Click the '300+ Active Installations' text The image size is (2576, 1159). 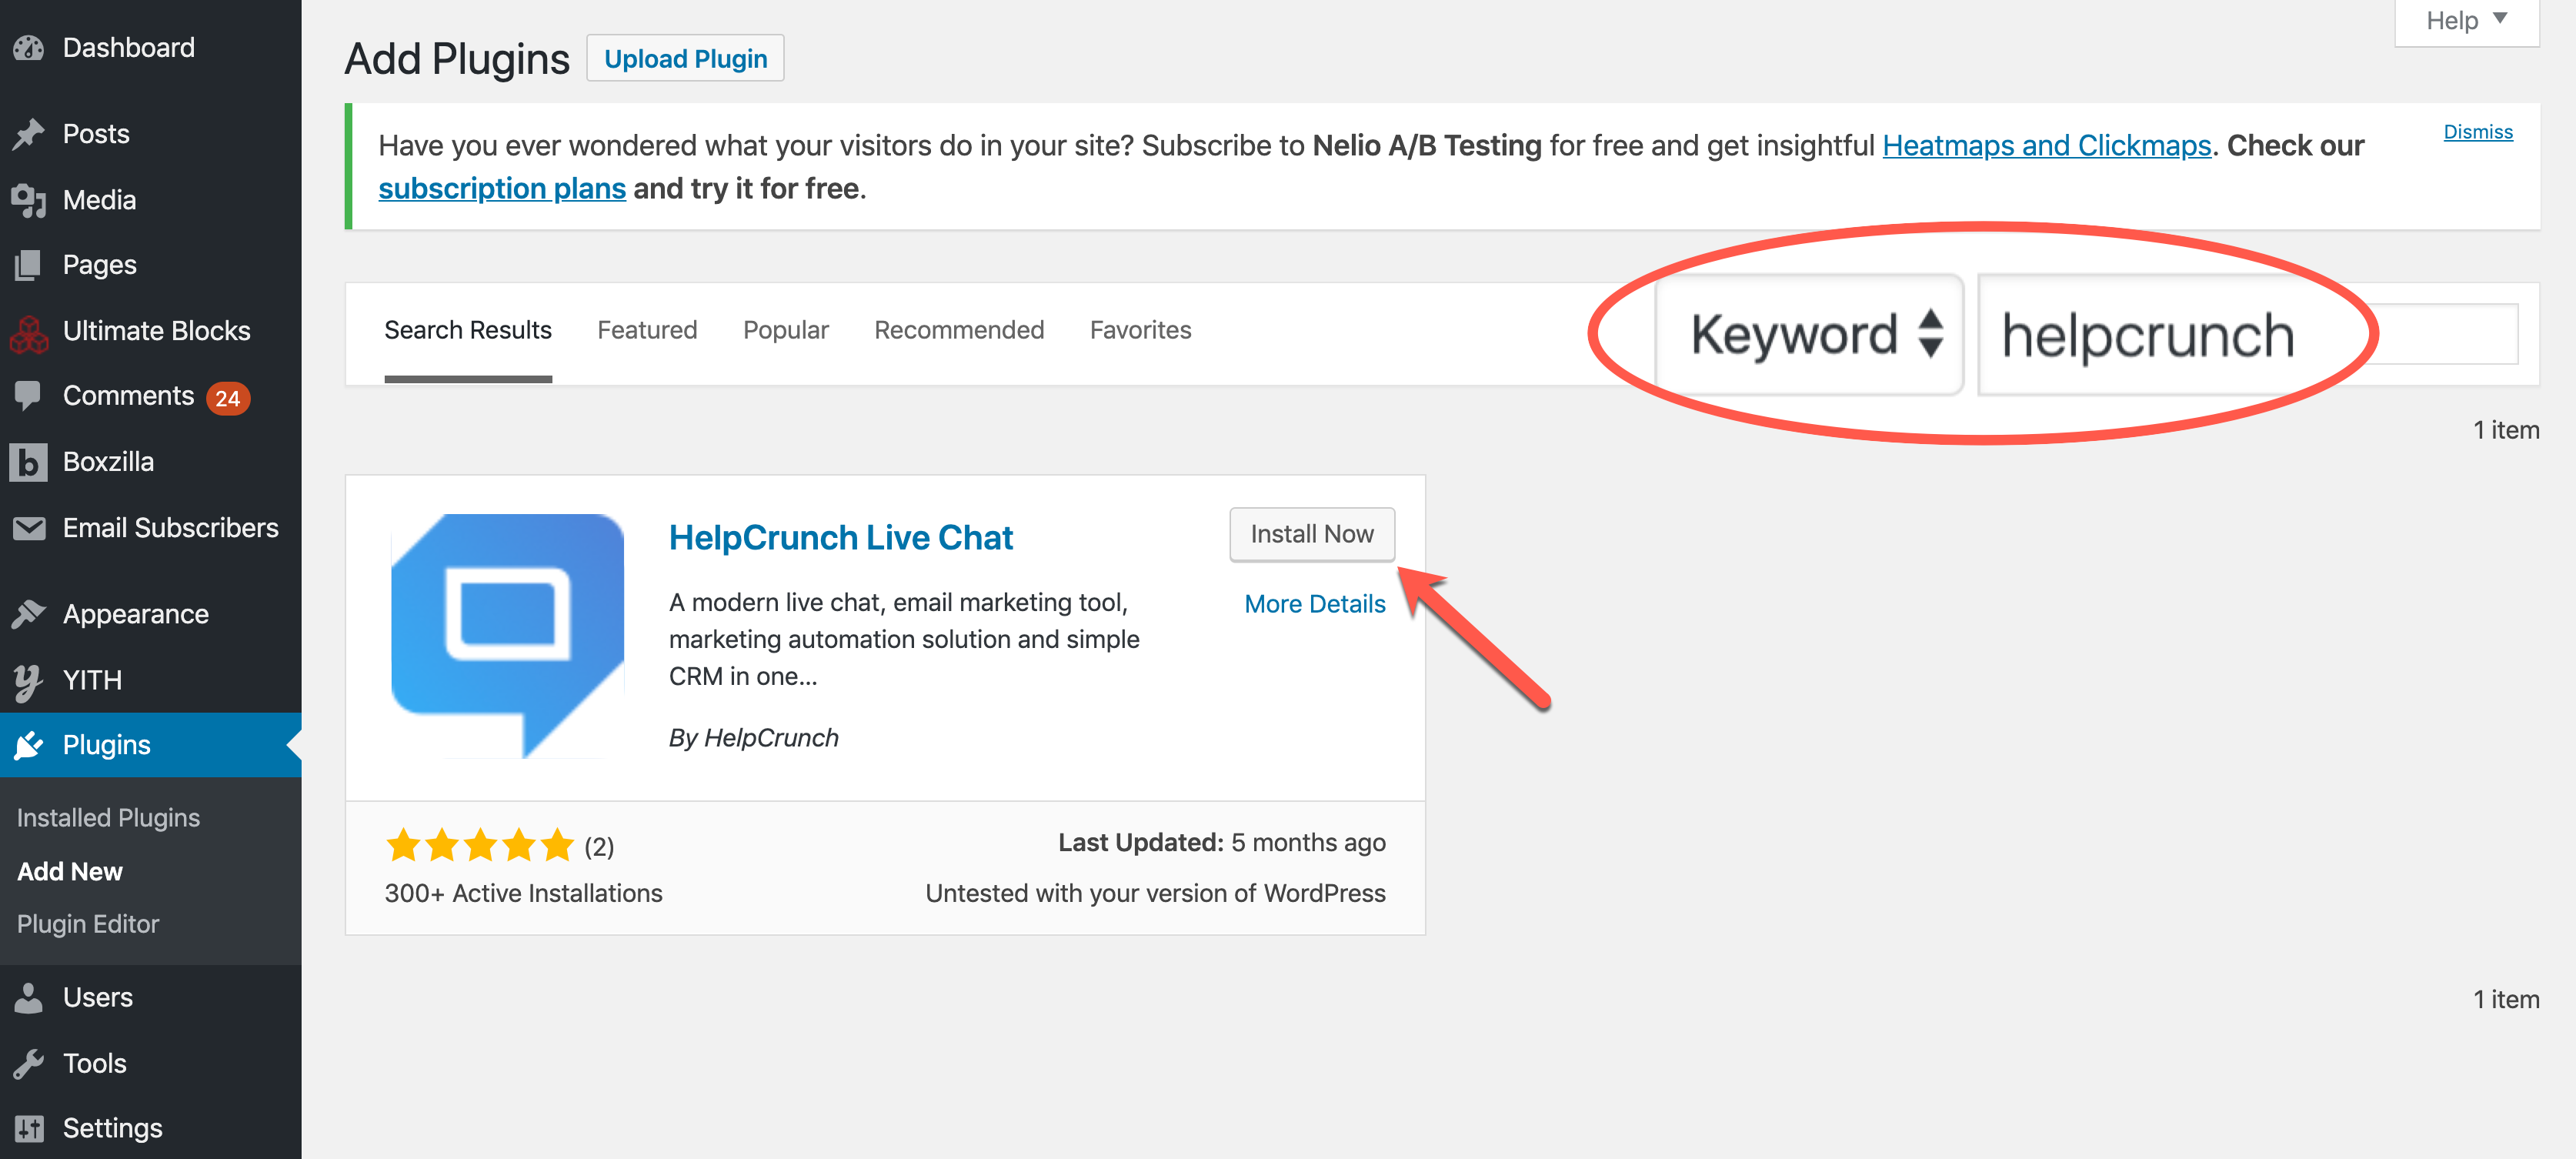524,894
